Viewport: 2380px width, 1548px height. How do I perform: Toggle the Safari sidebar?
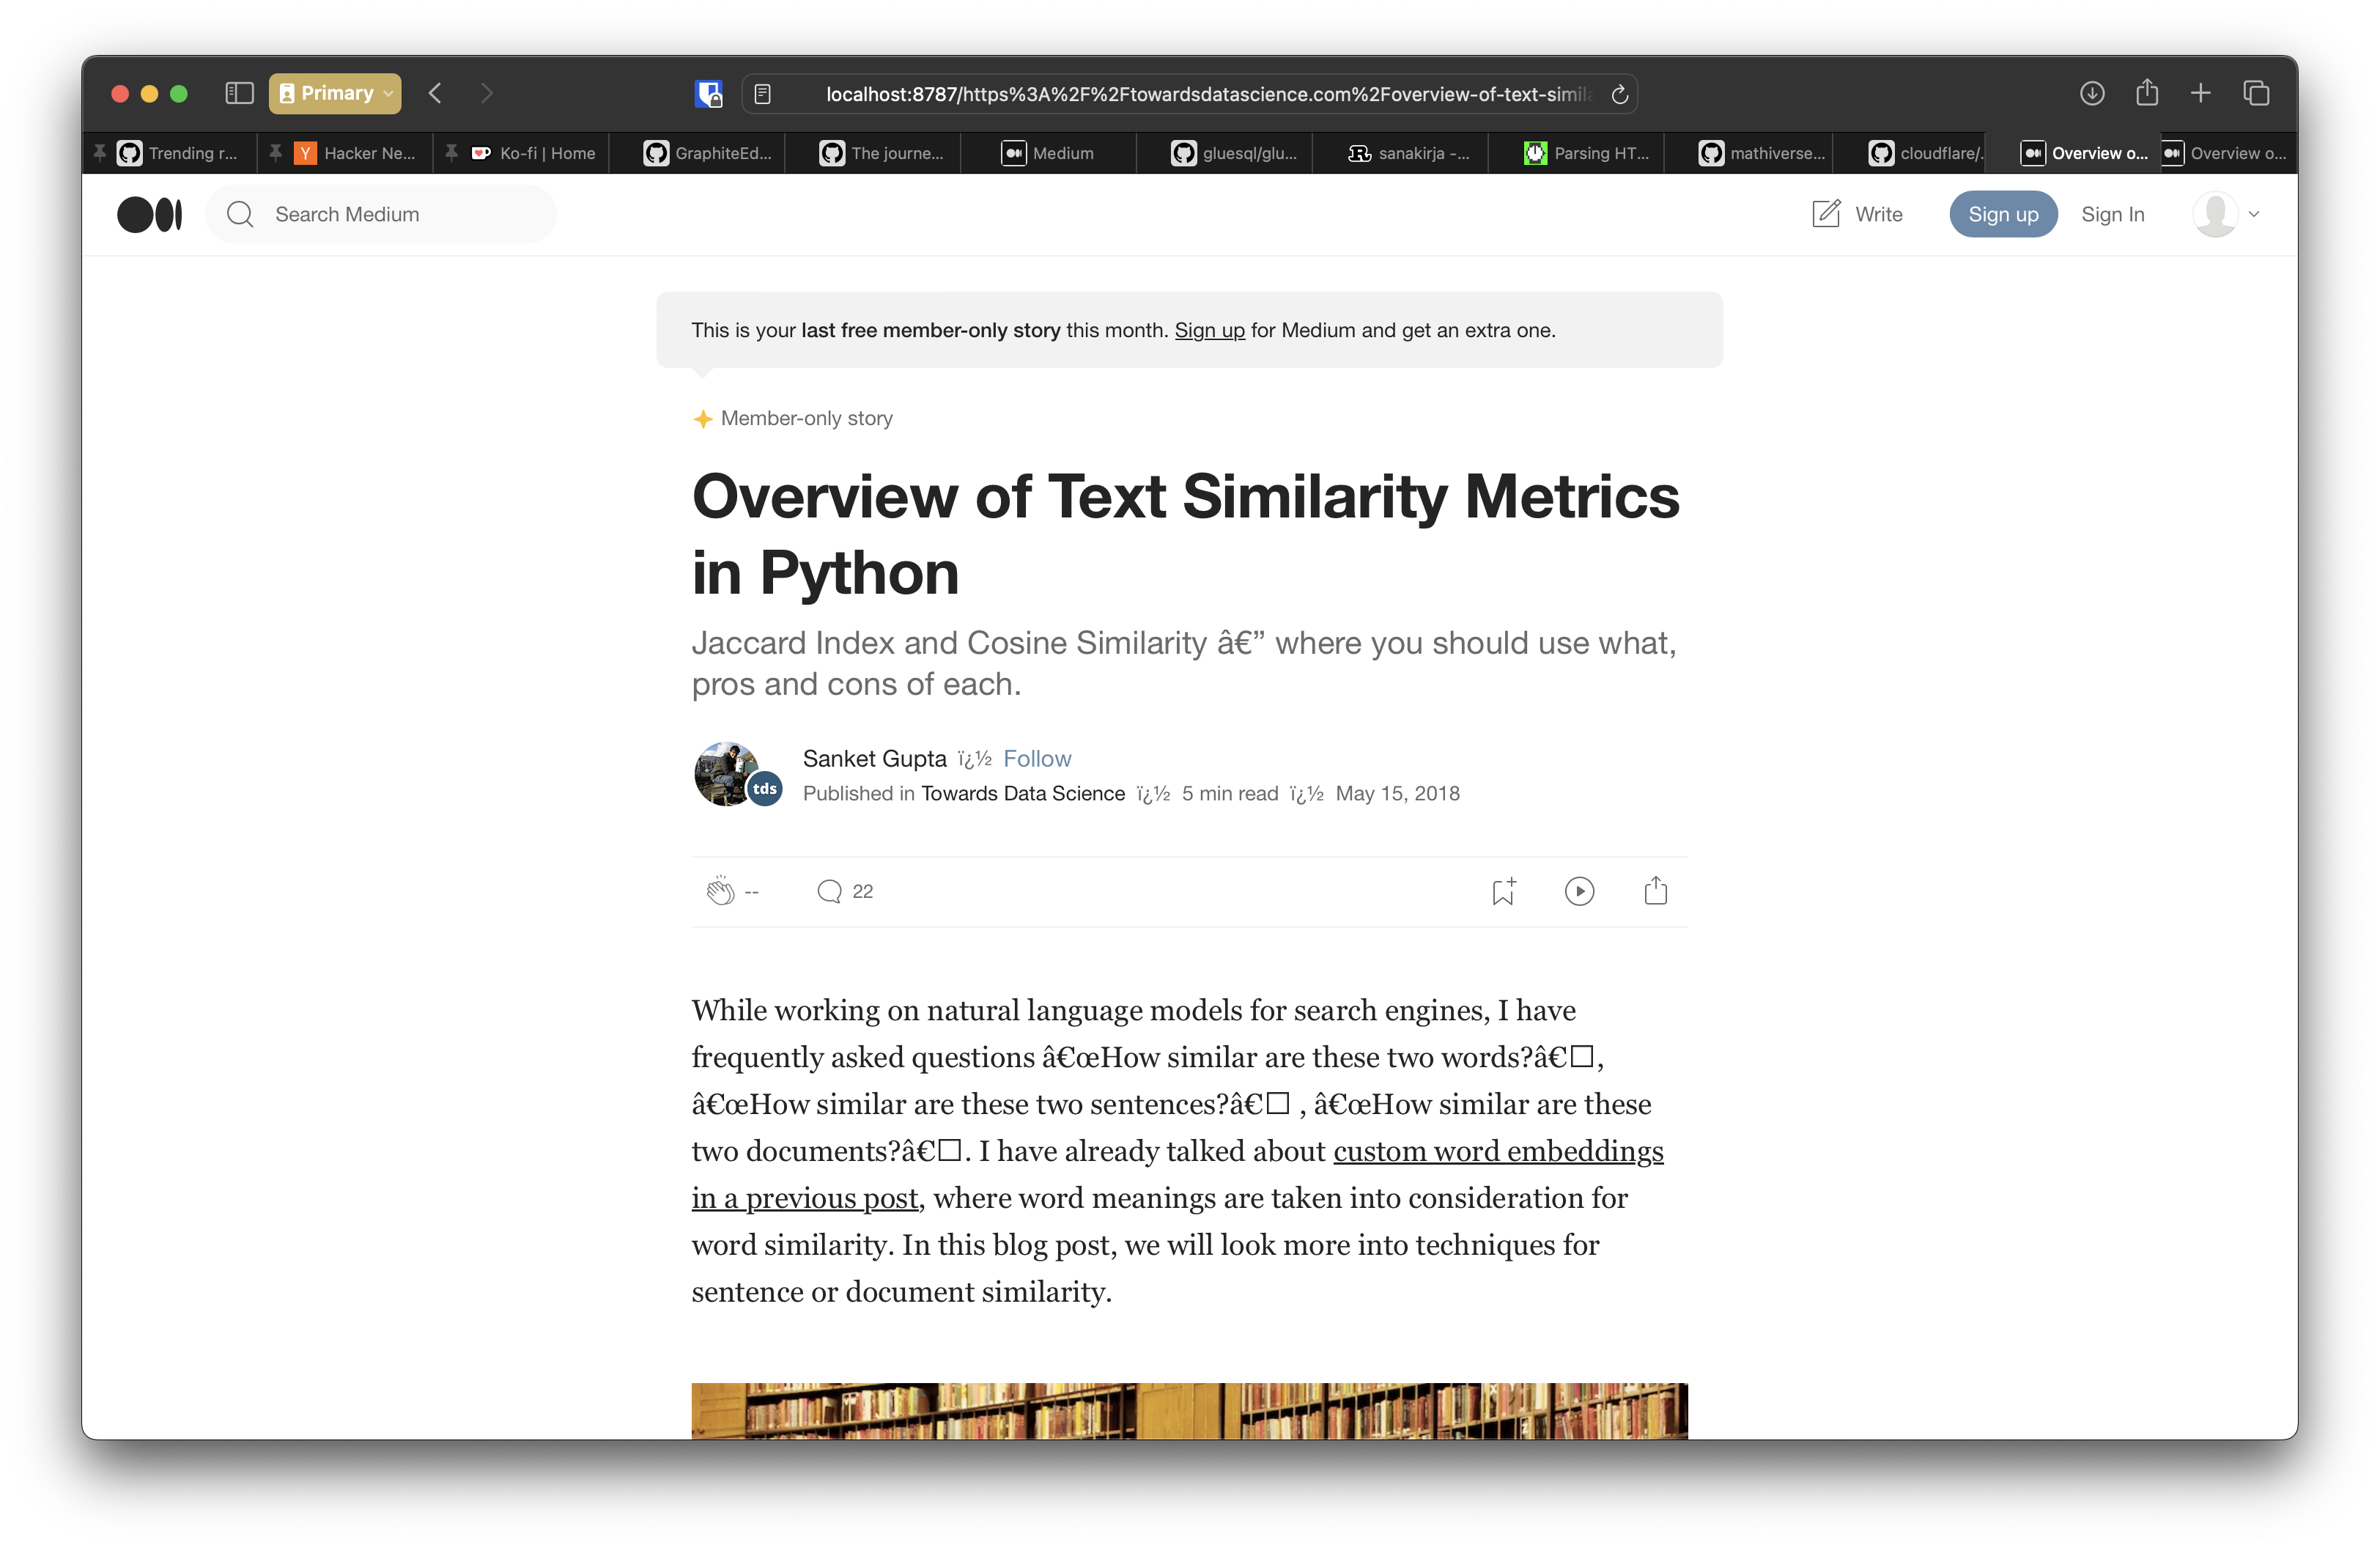click(239, 93)
